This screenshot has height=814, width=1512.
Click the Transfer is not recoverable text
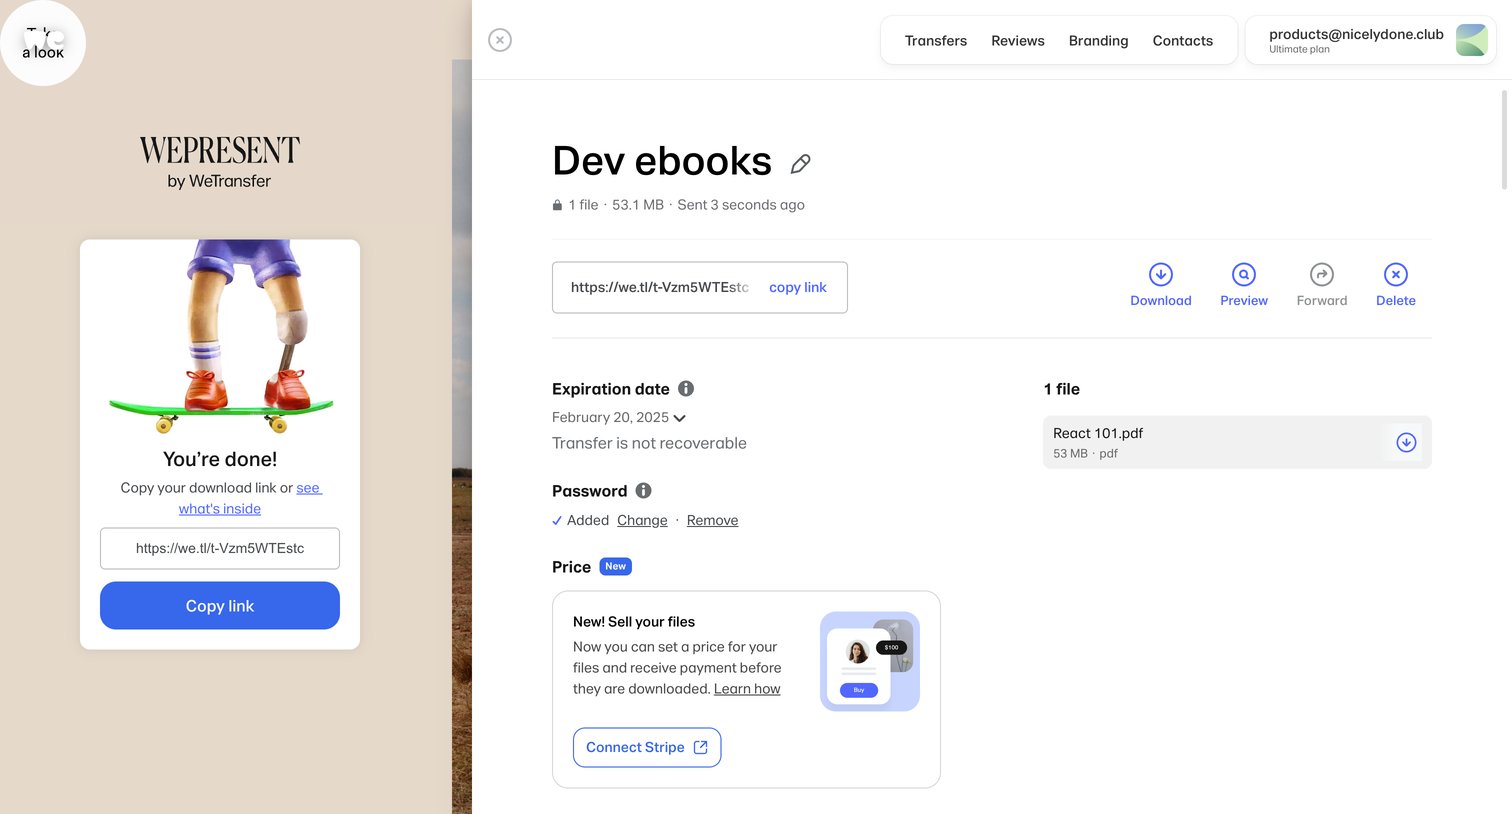click(649, 443)
